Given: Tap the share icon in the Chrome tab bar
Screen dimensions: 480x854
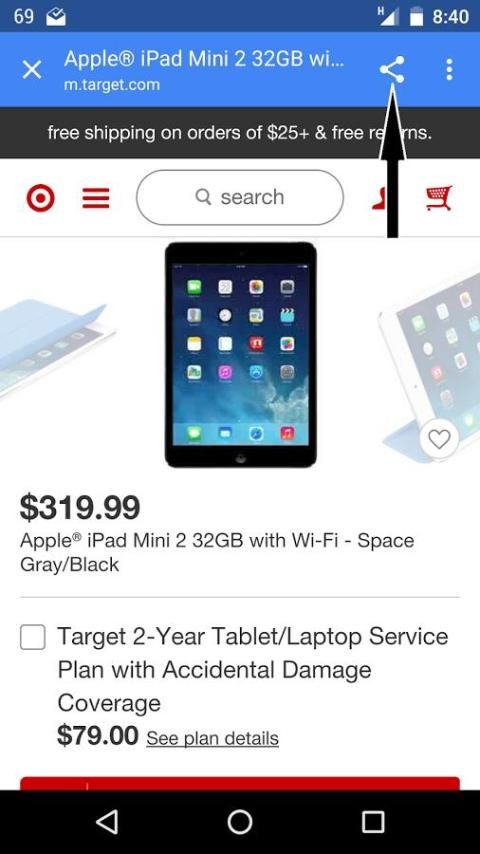Looking at the screenshot, I should 392,70.
